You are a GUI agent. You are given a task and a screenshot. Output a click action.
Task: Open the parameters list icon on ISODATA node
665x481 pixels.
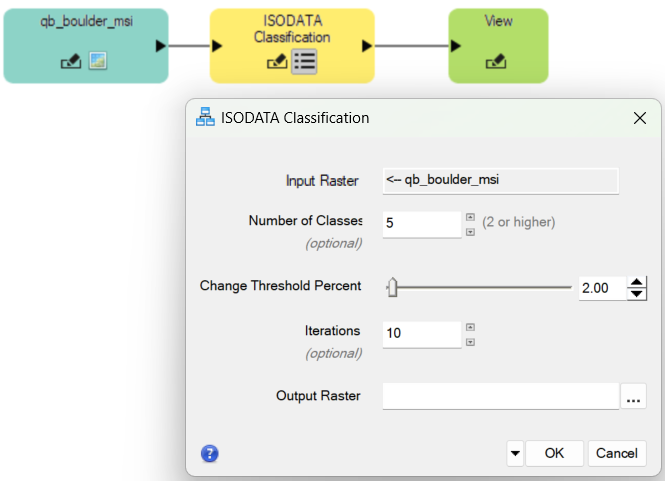coord(304,61)
